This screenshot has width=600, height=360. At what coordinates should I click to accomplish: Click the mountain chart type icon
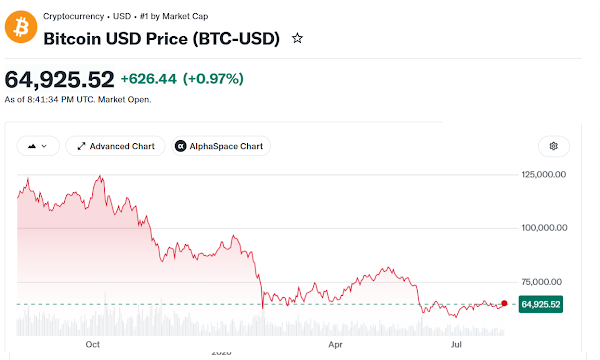[32, 146]
